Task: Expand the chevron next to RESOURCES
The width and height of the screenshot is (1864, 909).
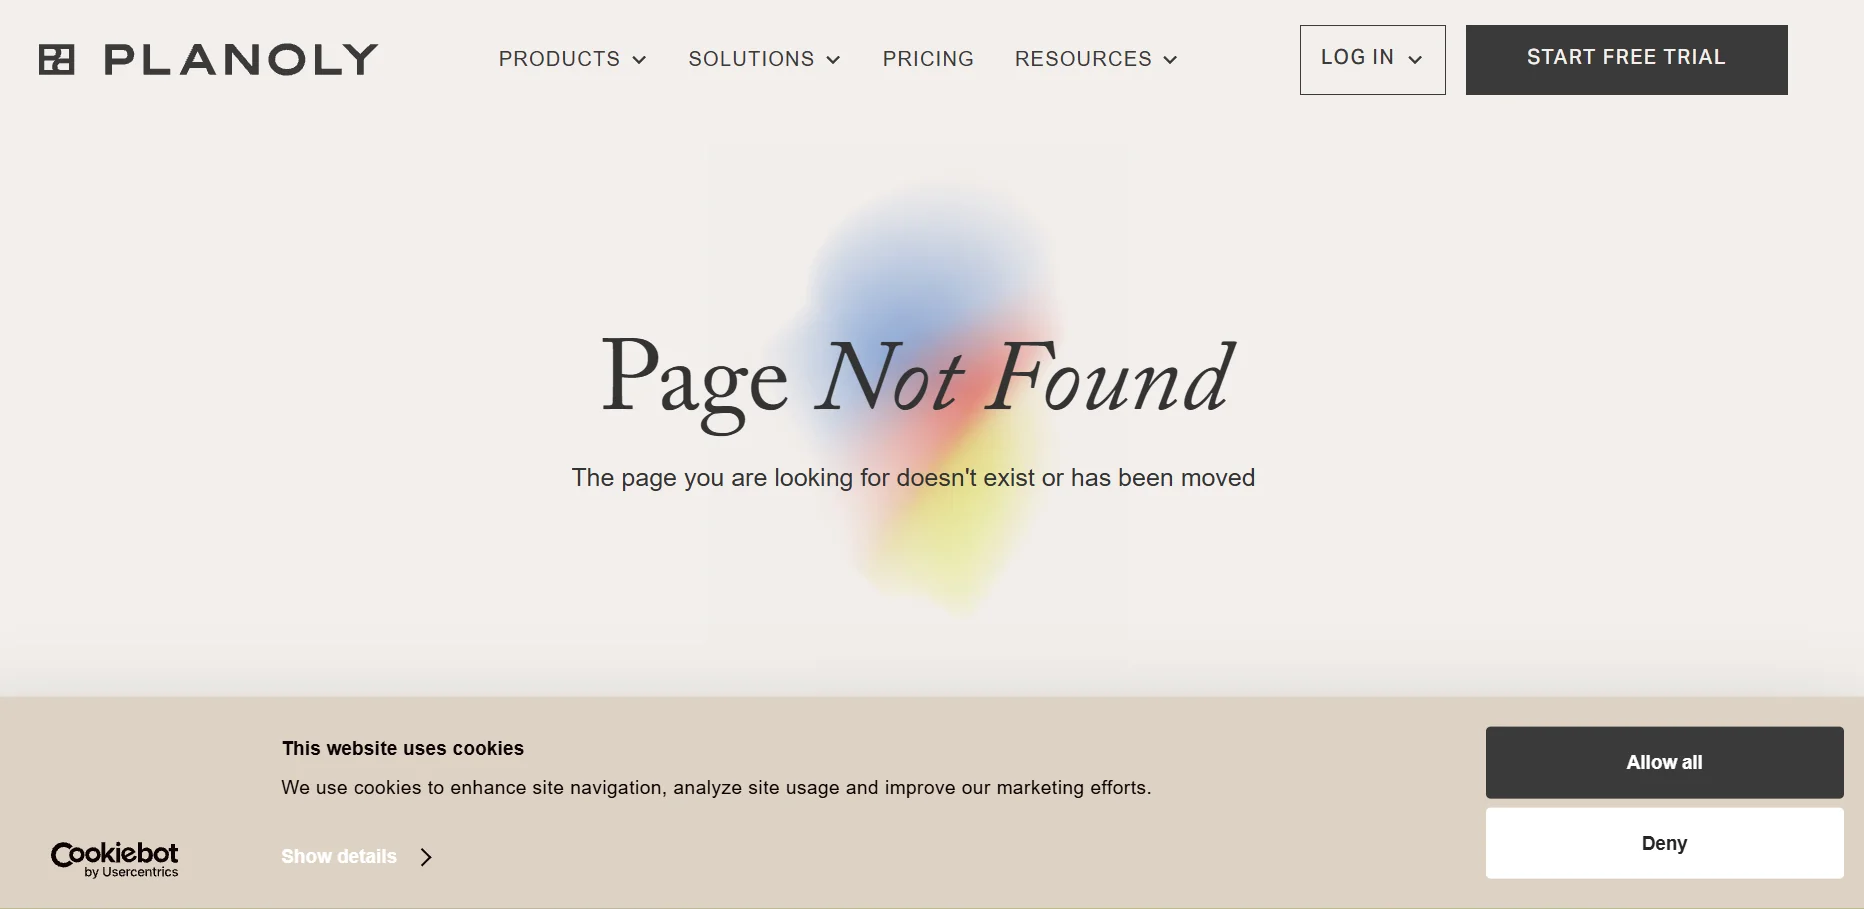Action: point(1170,60)
